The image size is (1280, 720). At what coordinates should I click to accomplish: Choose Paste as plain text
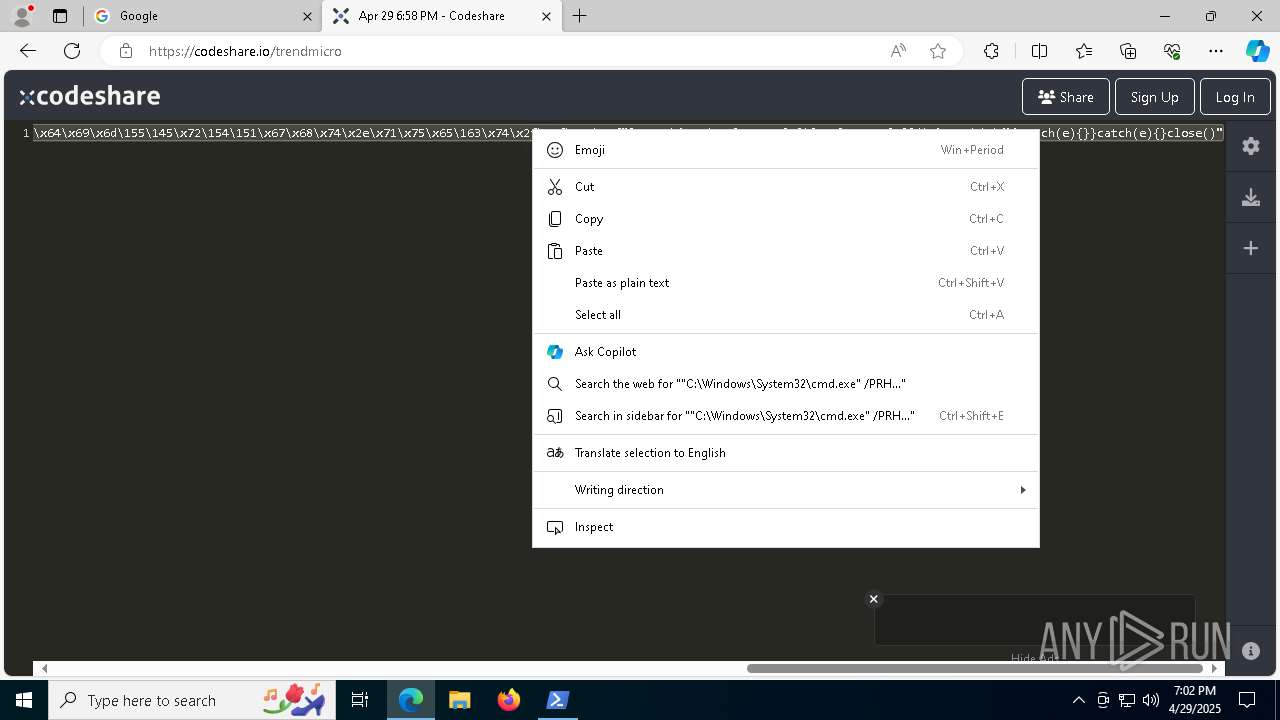click(785, 283)
